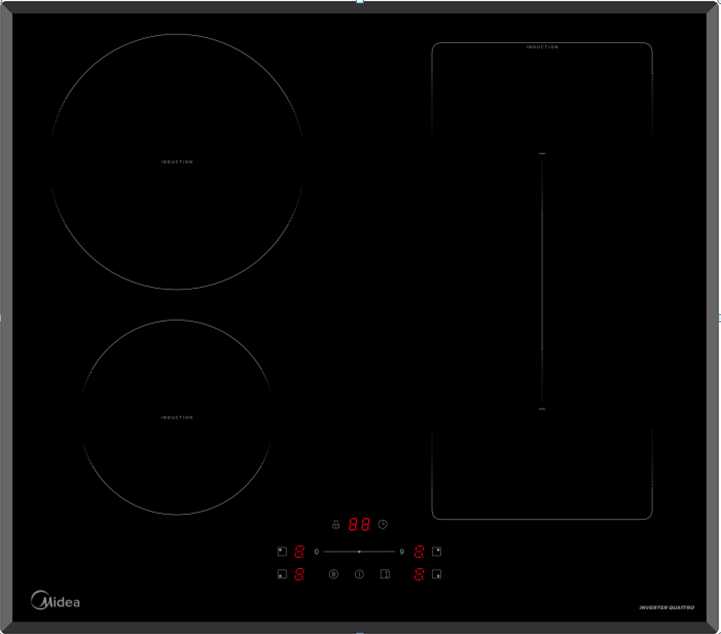Screen dimensions: 721x634
Task: Tap the middle of the power slider
Action: (x=359, y=551)
